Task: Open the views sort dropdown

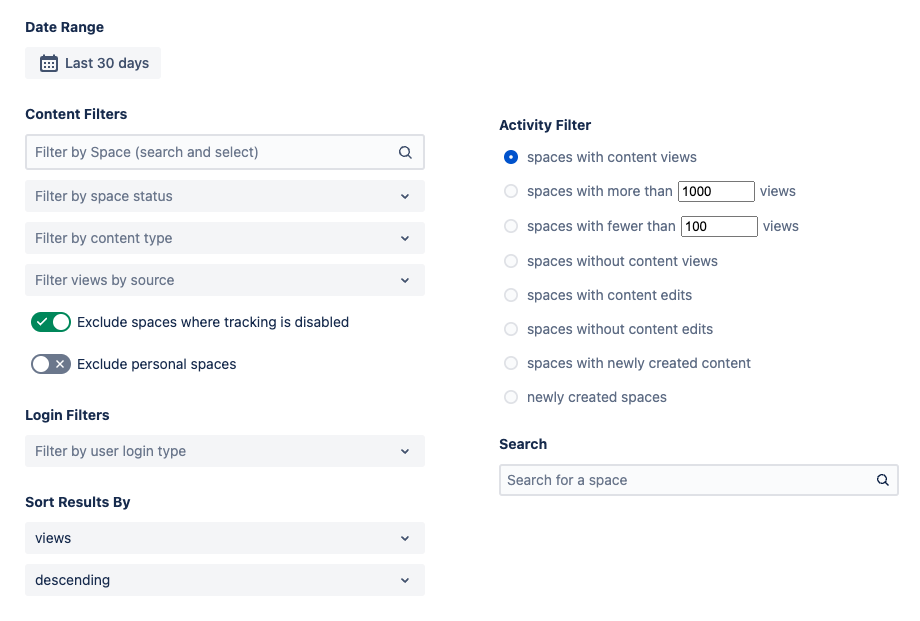Action: (225, 538)
